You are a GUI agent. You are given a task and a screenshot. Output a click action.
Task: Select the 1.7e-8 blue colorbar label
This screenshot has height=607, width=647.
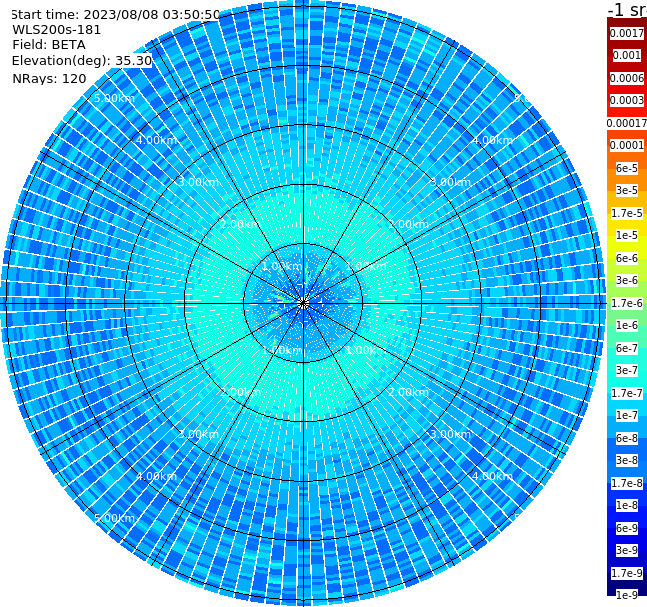[x=627, y=483]
